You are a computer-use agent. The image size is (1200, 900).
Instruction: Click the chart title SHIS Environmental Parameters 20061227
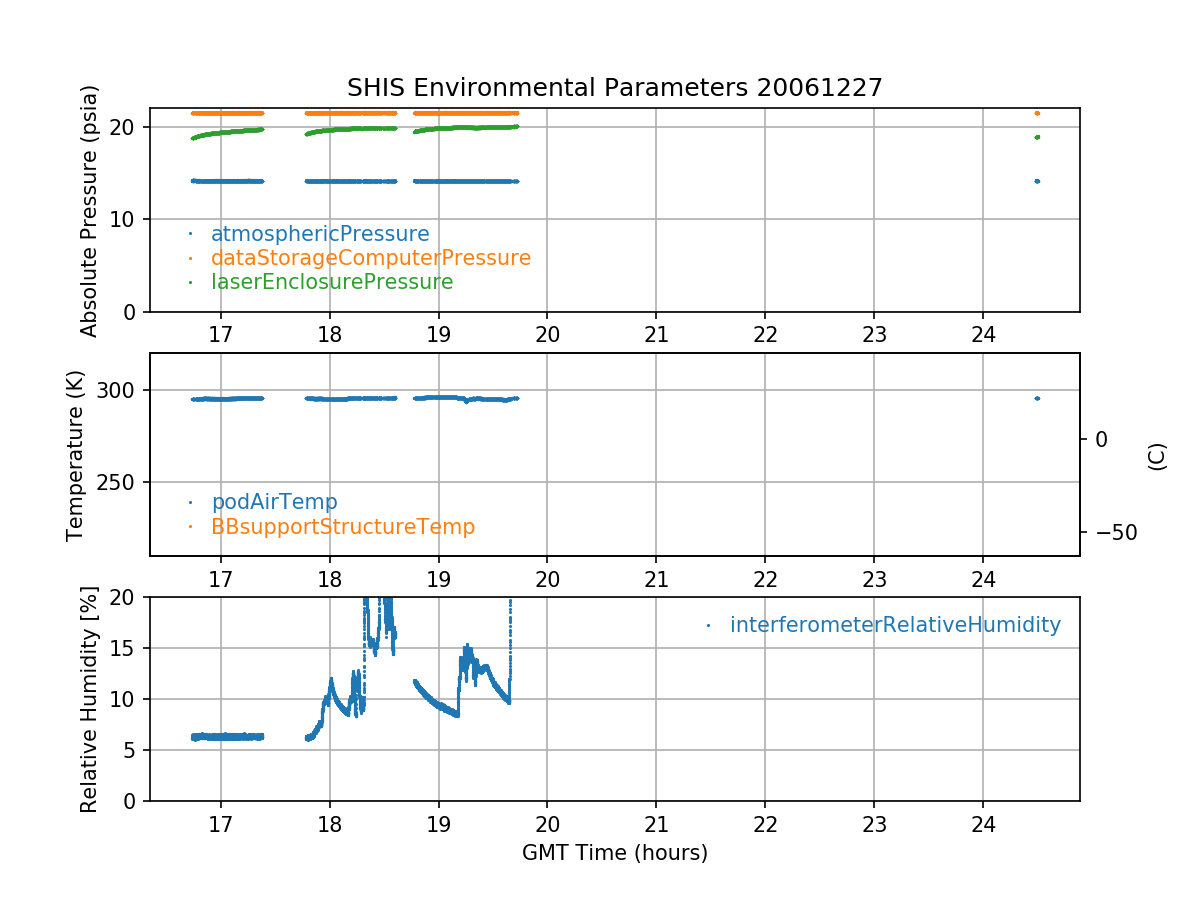[614, 88]
